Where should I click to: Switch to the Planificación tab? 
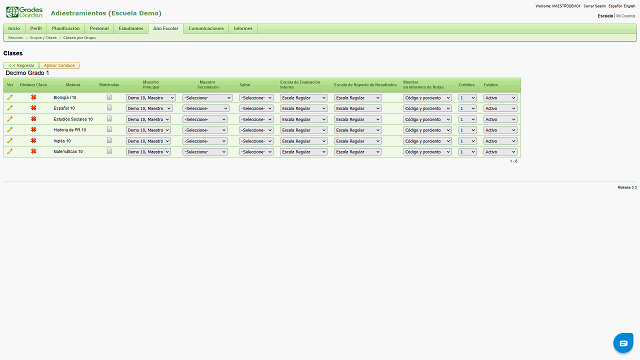coord(66,29)
